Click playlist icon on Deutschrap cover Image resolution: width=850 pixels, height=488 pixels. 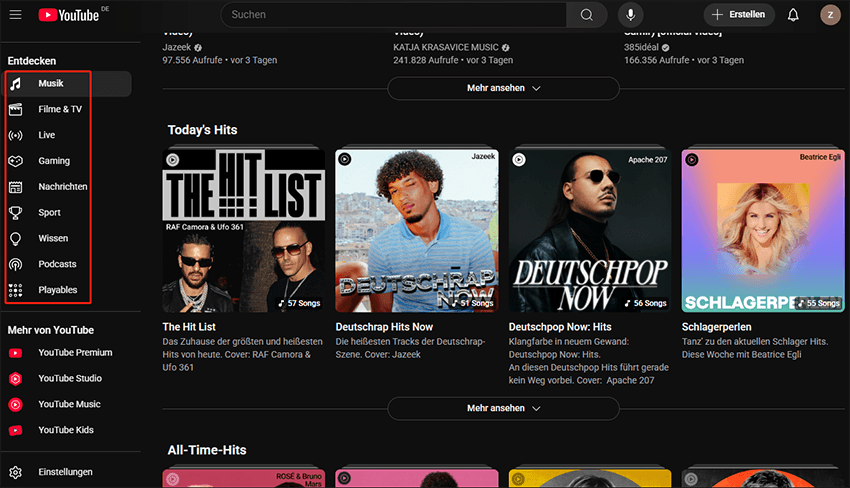[345, 159]
